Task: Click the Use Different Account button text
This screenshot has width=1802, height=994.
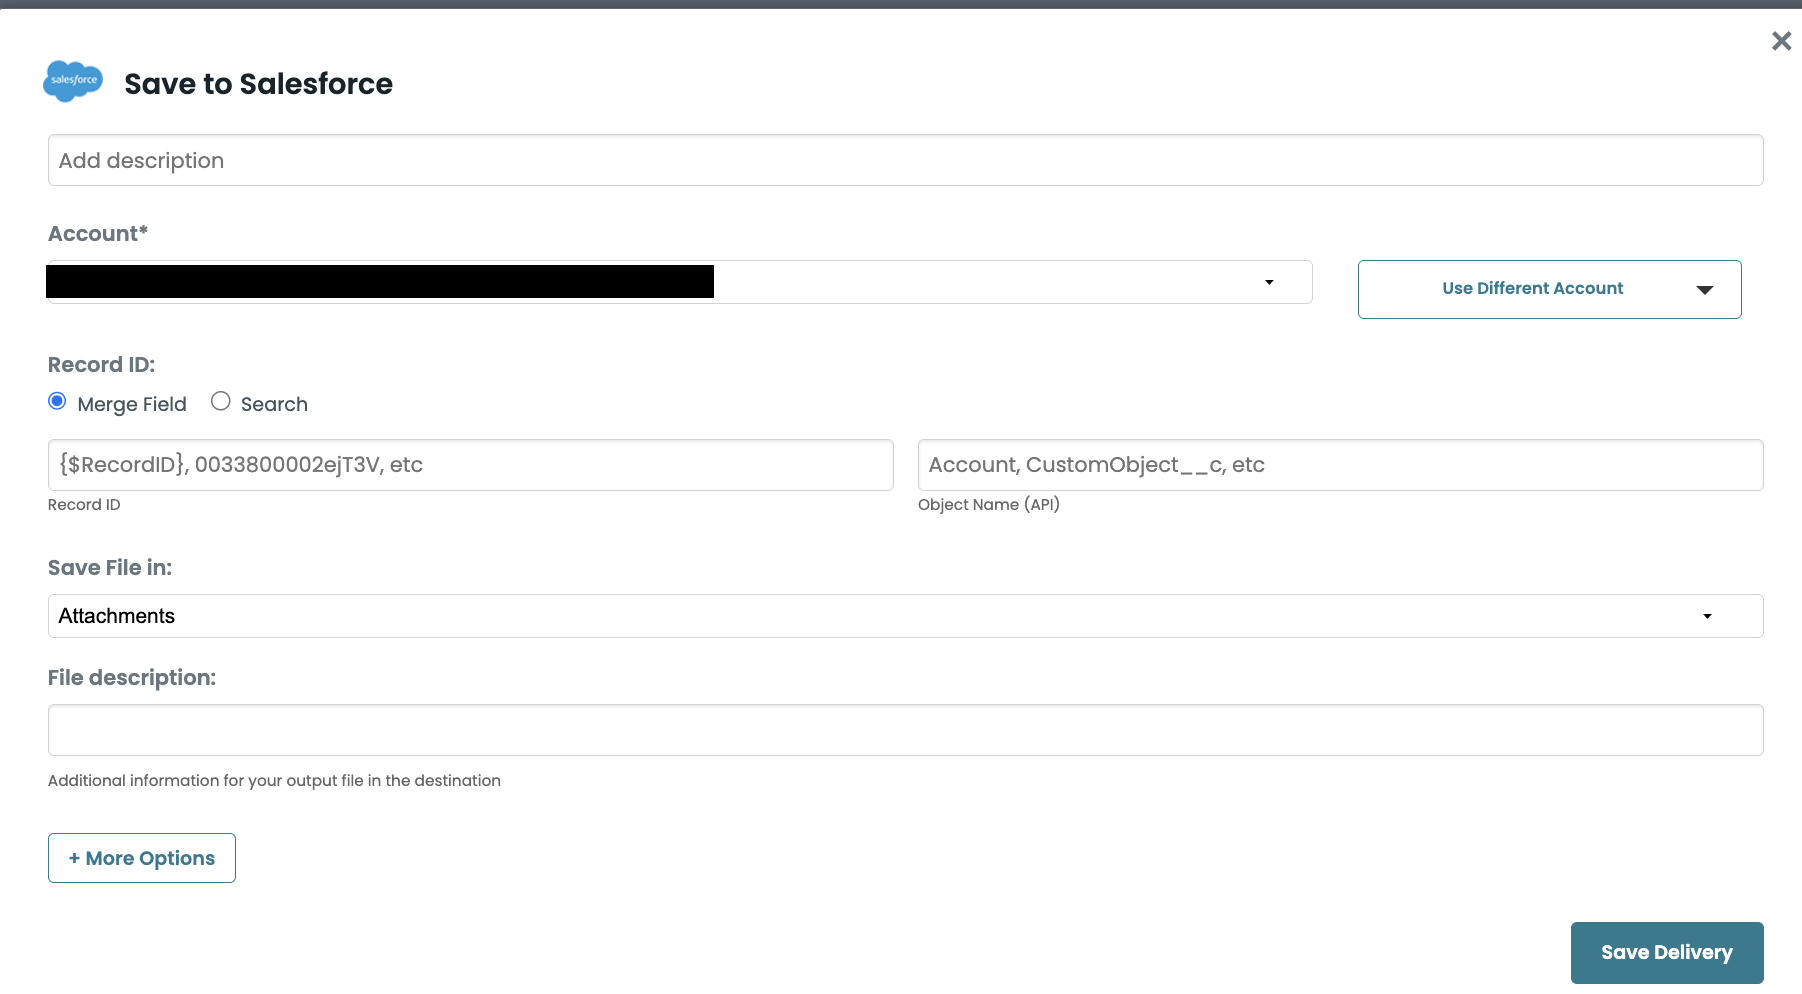Action: click(x=1532, y=288)
